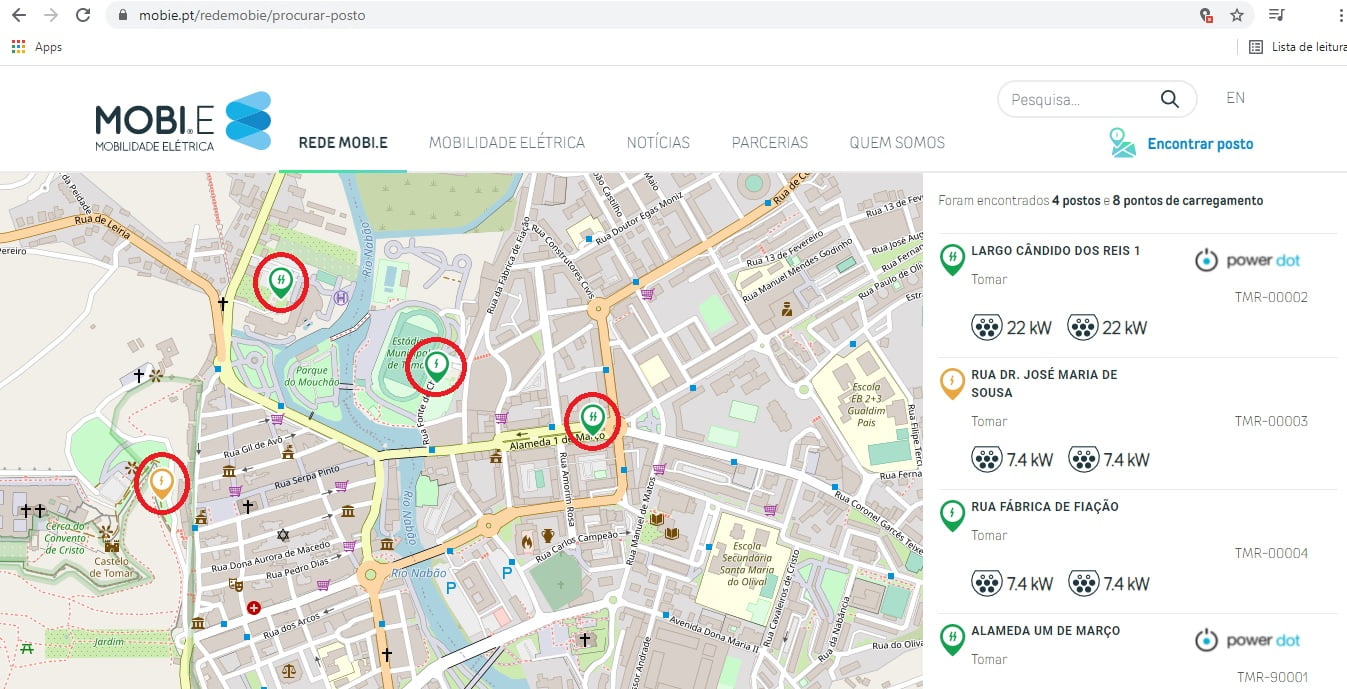Open ALAMEDA UM DE MARÇO station

point(1046,631)
